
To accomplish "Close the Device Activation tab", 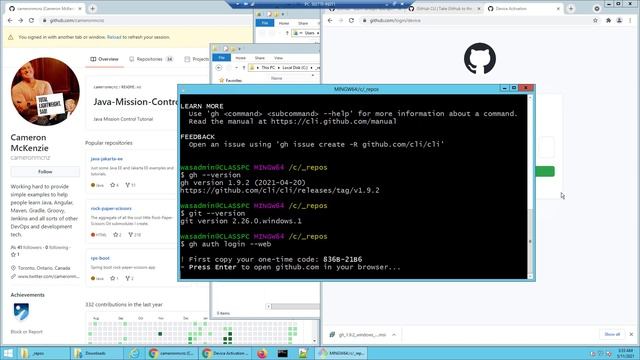I will tap(558, 9).
